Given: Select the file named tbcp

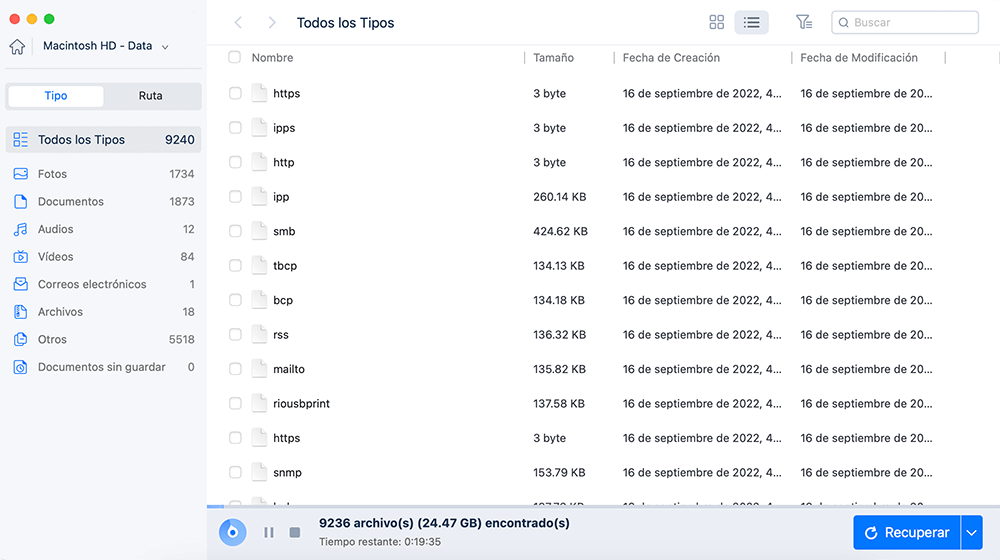Looking at the screenshot, I should 285,265.
